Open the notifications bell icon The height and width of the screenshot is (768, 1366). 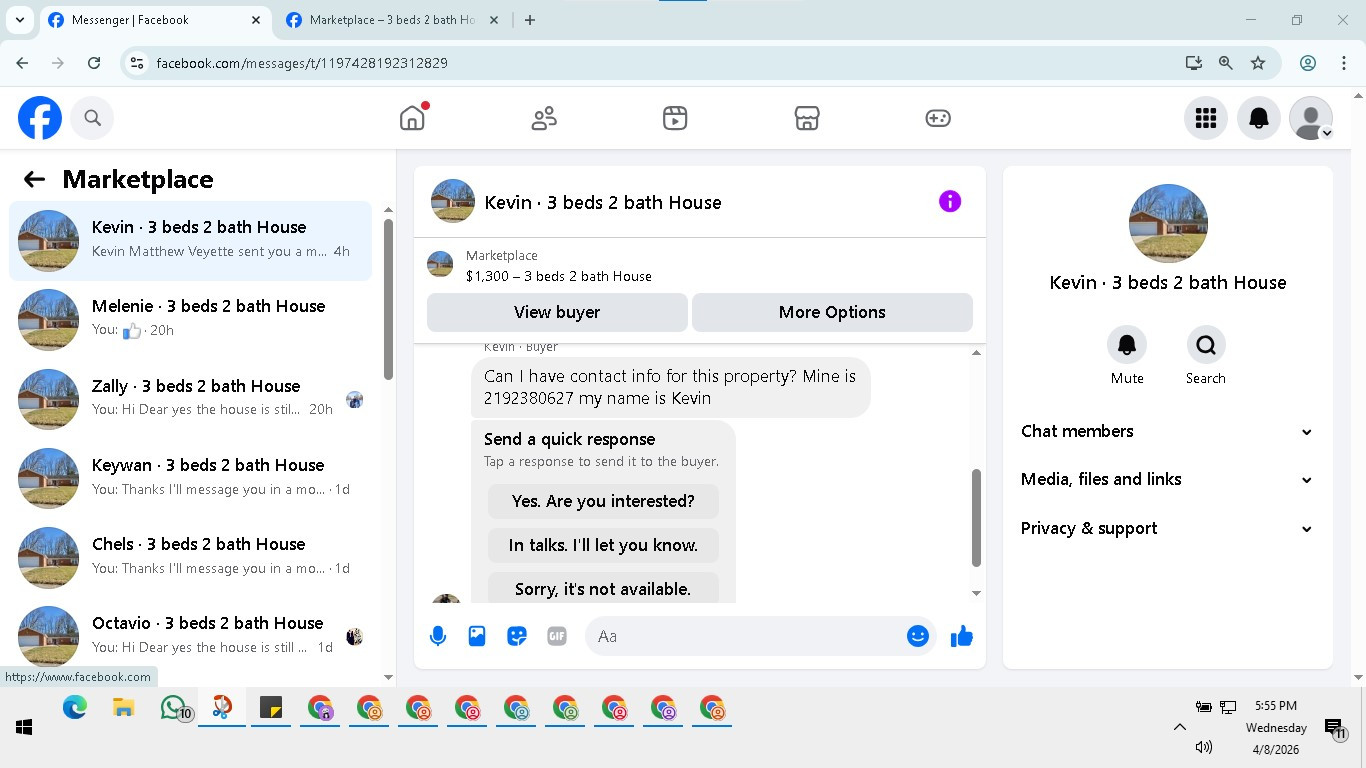(1259, 118)
